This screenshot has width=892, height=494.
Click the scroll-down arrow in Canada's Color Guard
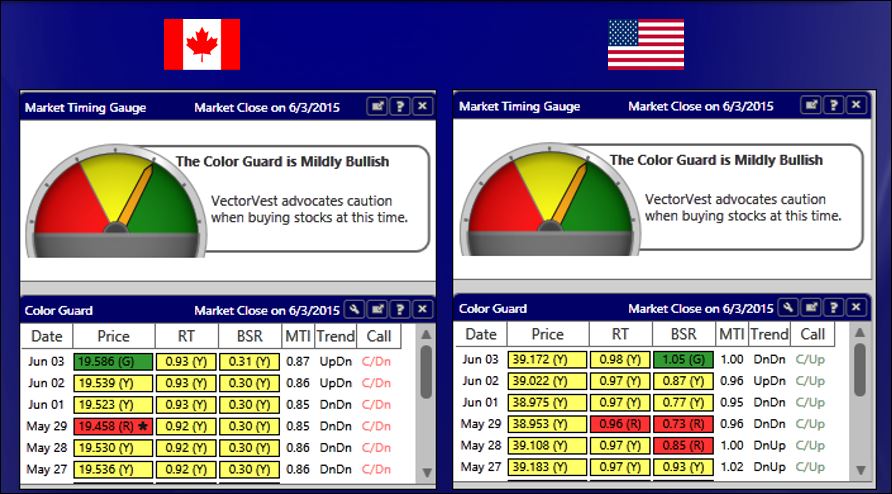pyautogui.click(x=427, y=472)
